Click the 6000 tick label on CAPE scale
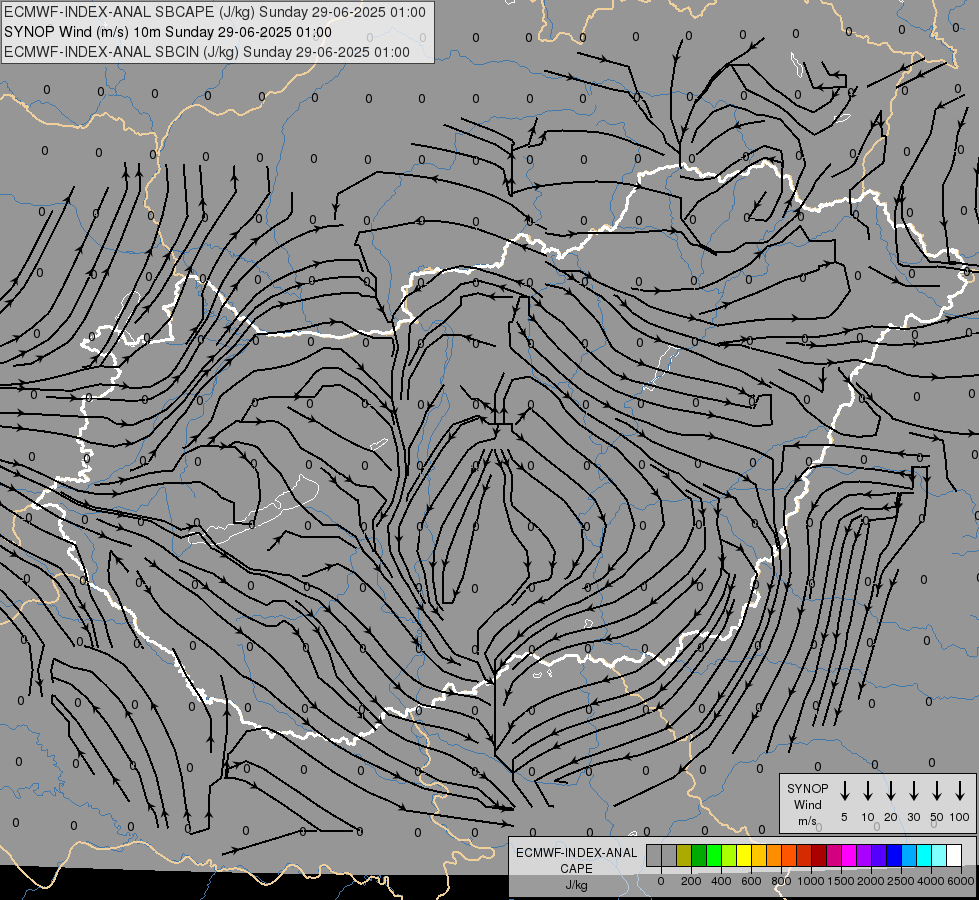 (961, 881)
